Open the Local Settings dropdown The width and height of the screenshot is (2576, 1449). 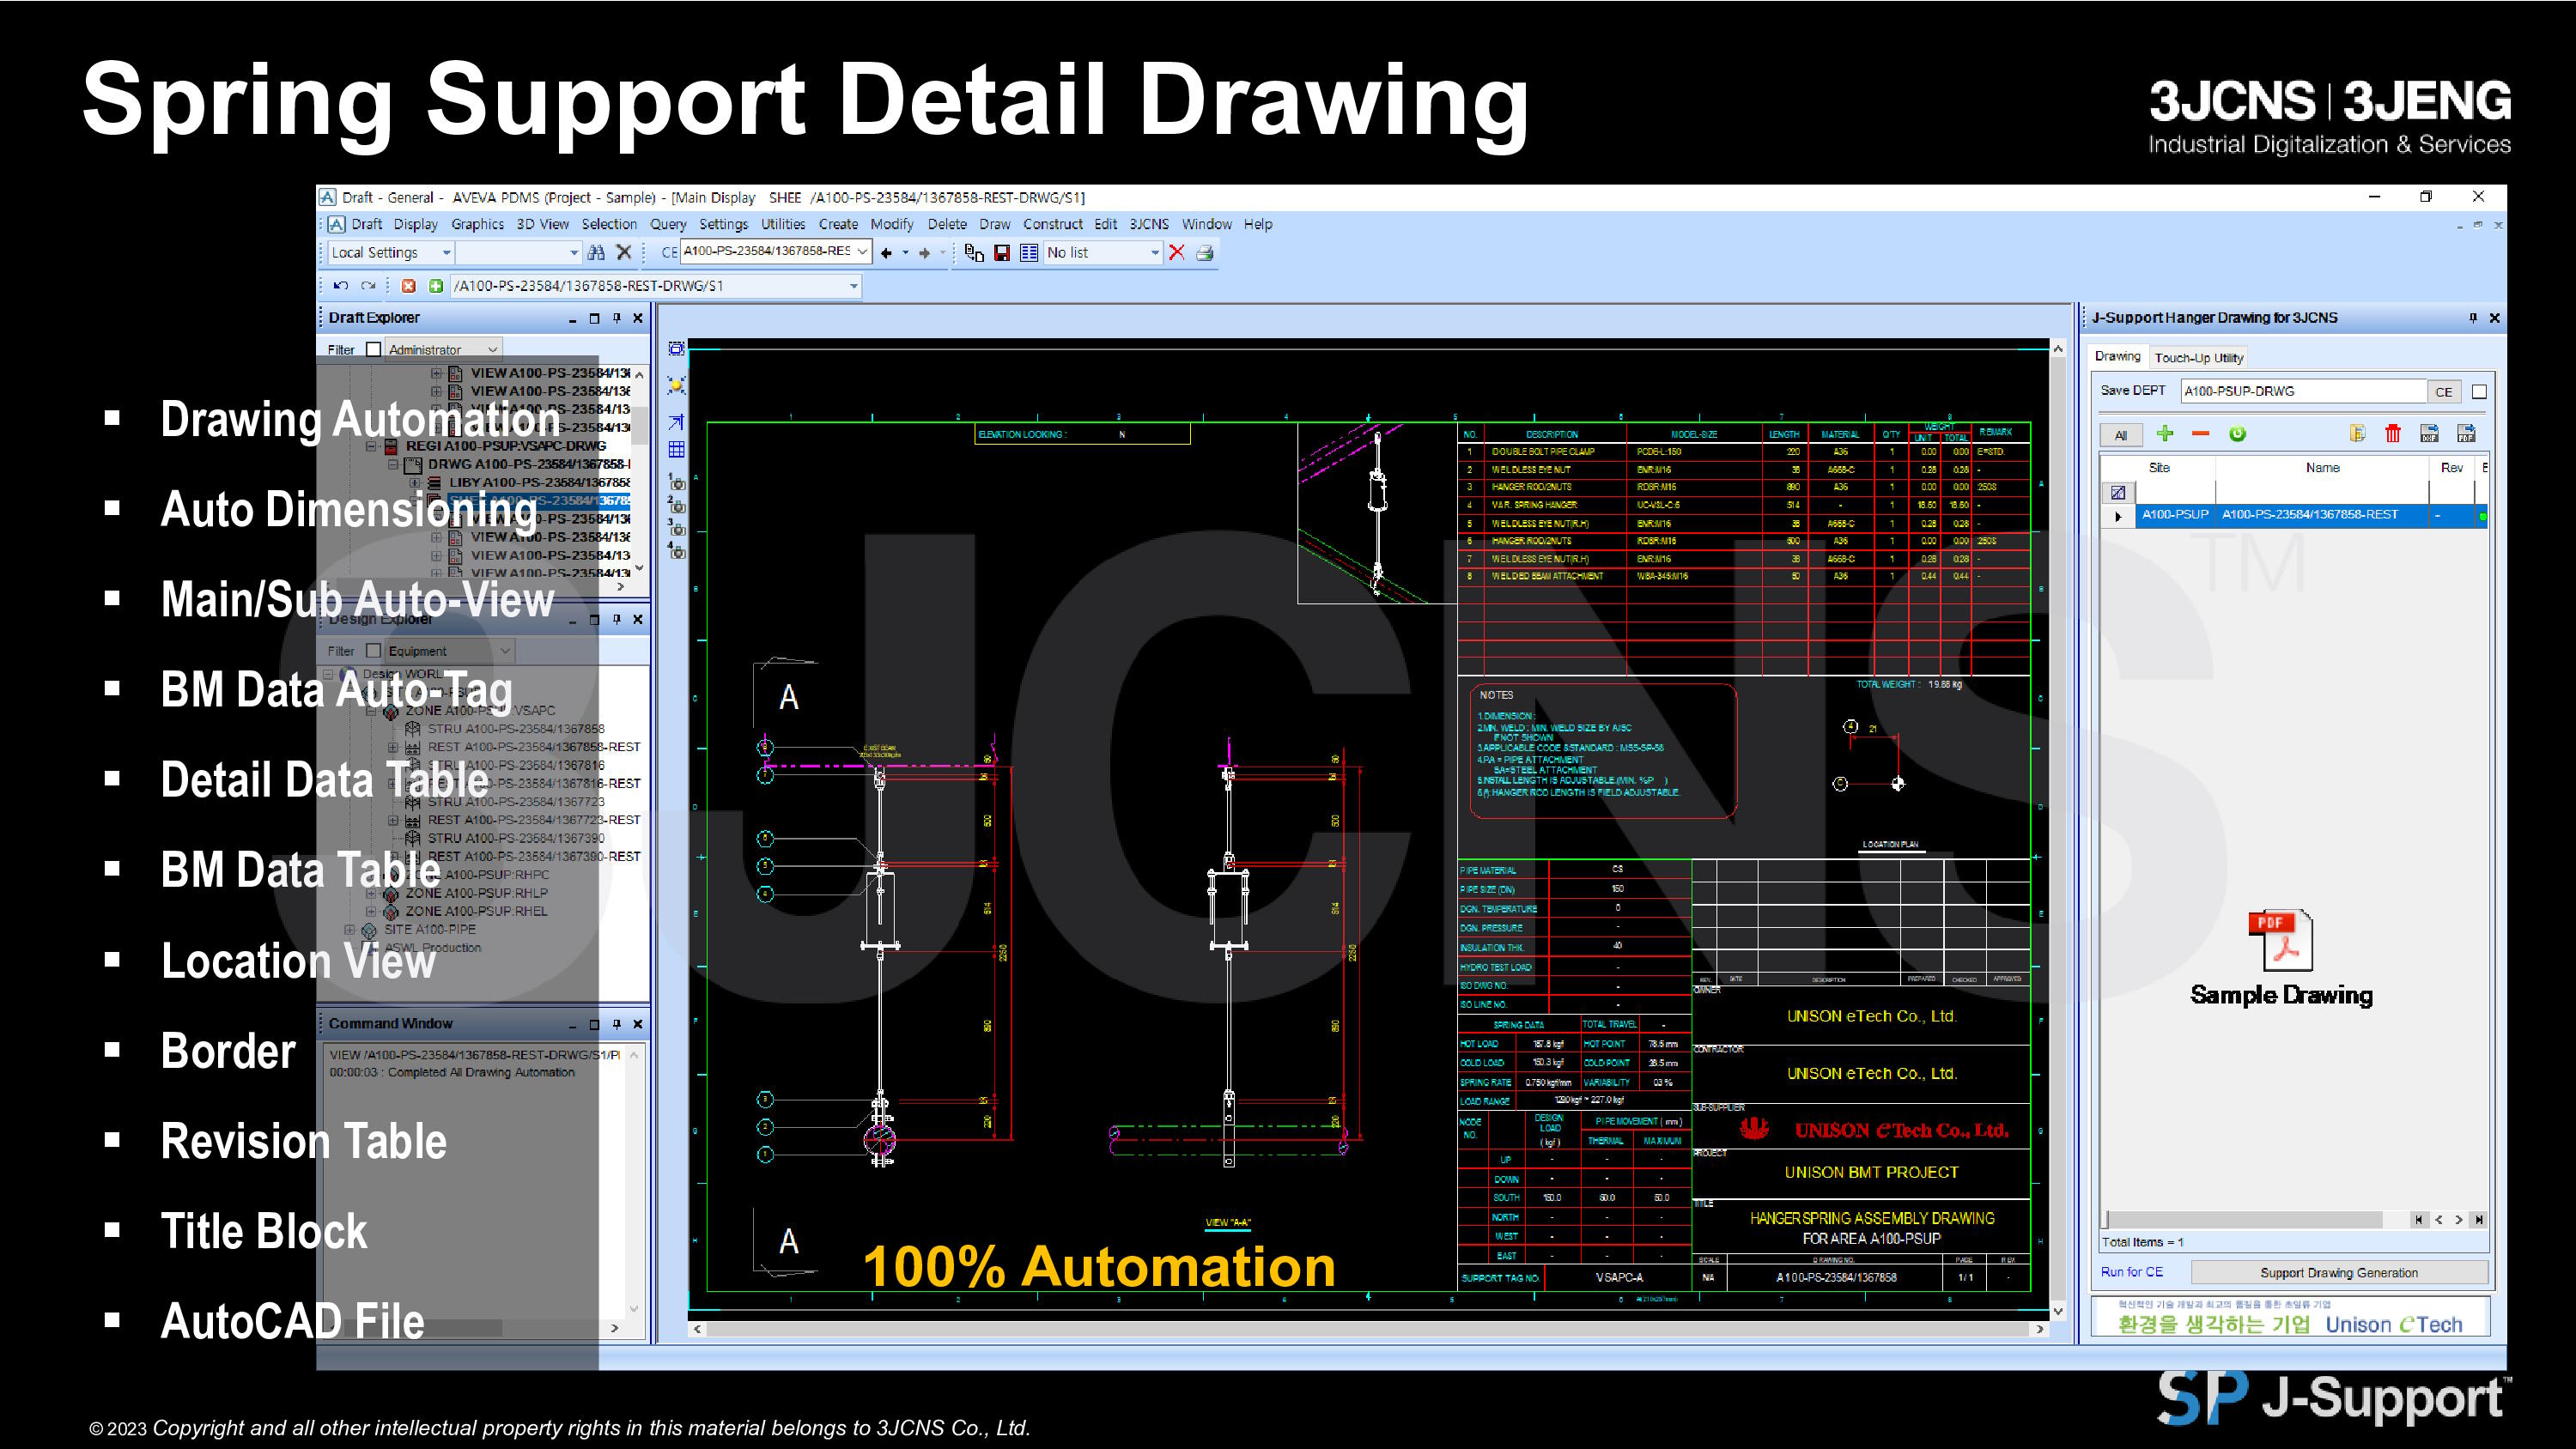coord(391,252)
